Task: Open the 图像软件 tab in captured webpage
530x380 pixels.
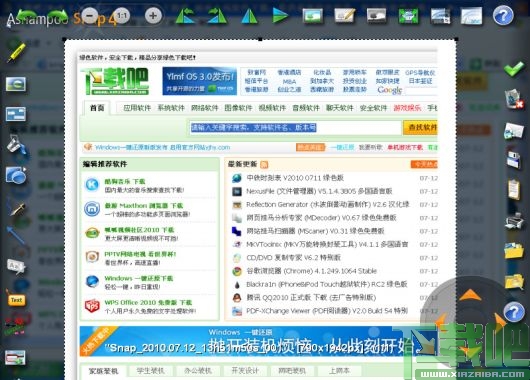Action: 238,108
